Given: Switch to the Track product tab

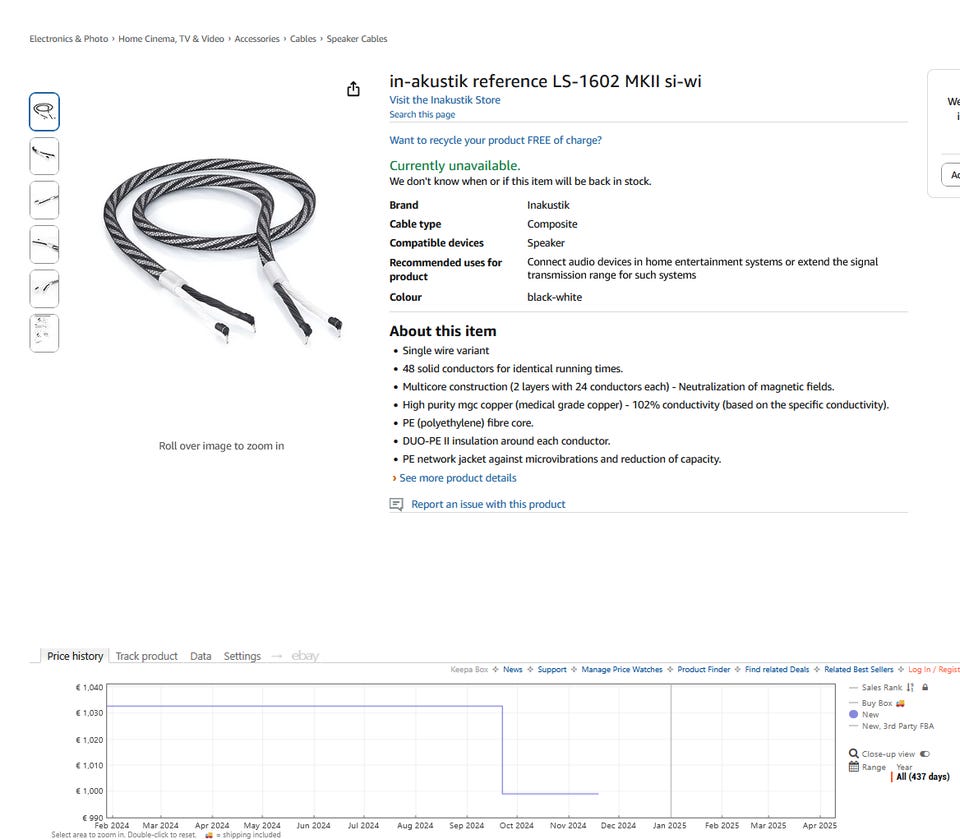Looking at the screenshot, I should pos(146,656).
